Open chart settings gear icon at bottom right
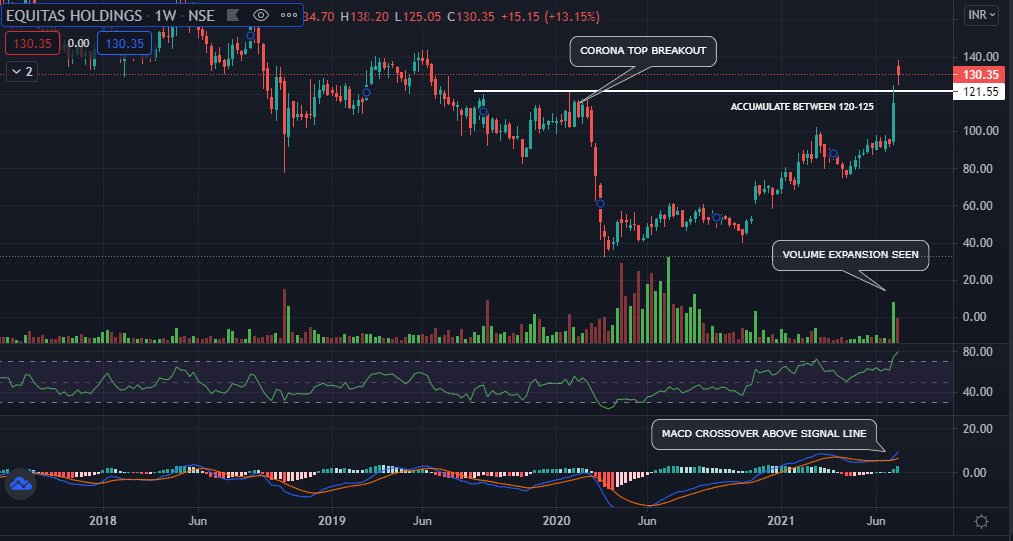This screenshot has width=1013, height=541. point(981,521)
